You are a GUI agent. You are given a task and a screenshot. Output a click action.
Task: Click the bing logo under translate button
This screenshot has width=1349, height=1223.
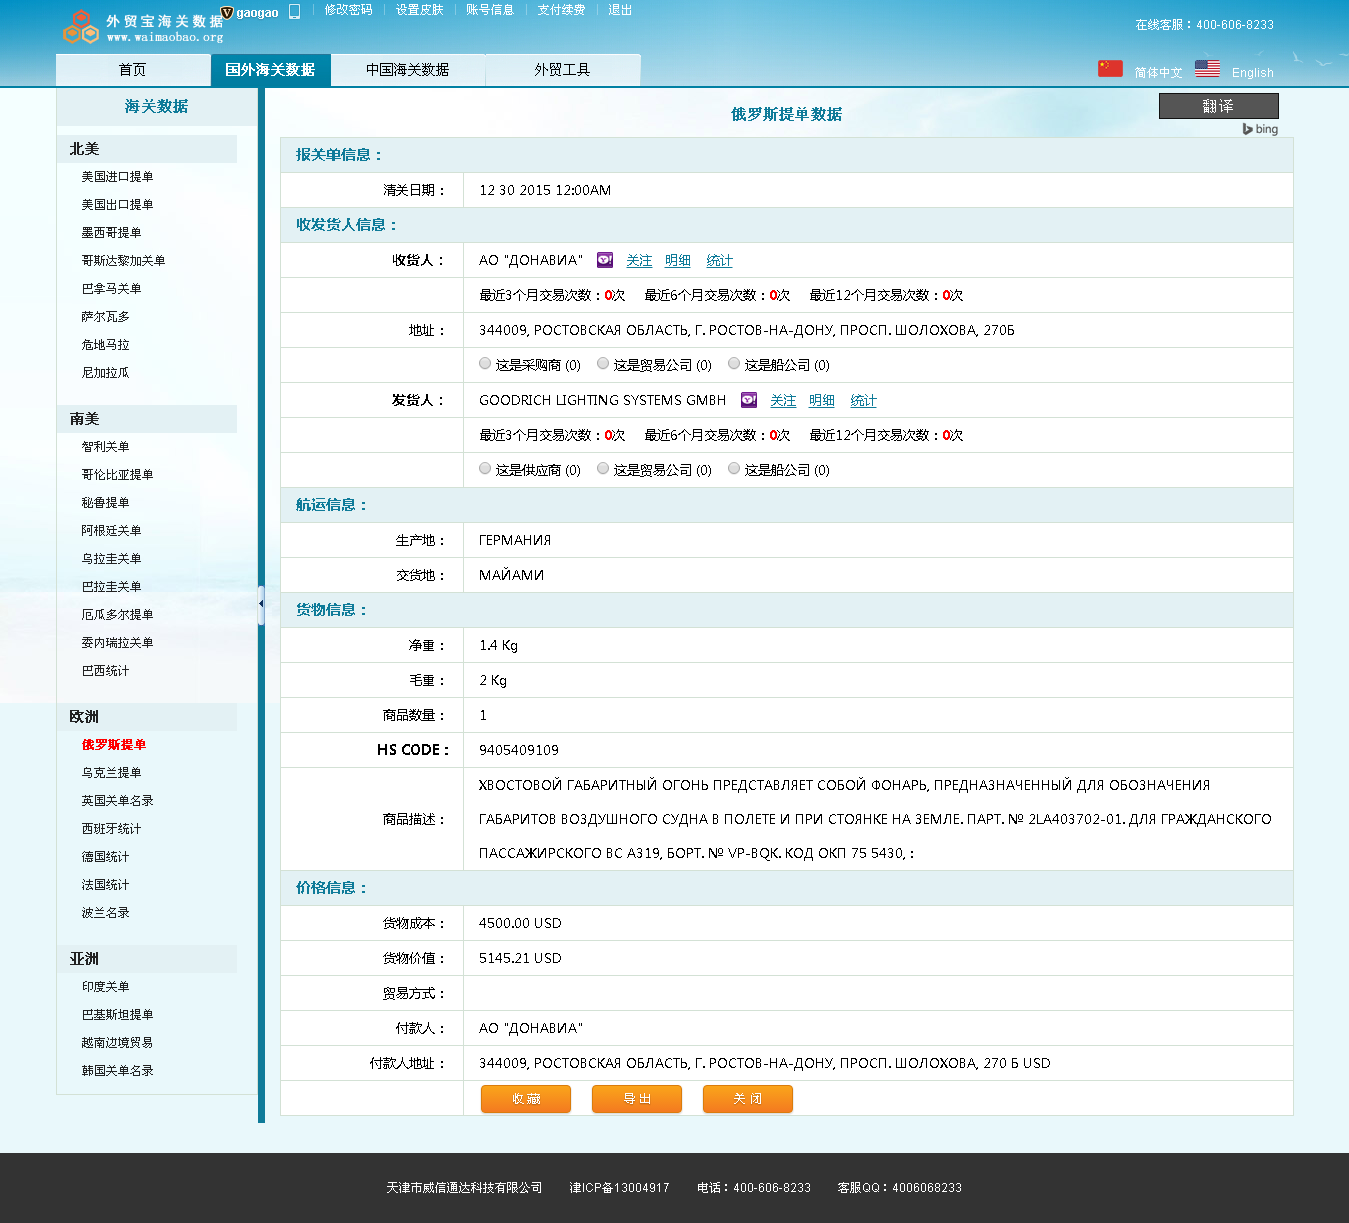point(1260,129)
